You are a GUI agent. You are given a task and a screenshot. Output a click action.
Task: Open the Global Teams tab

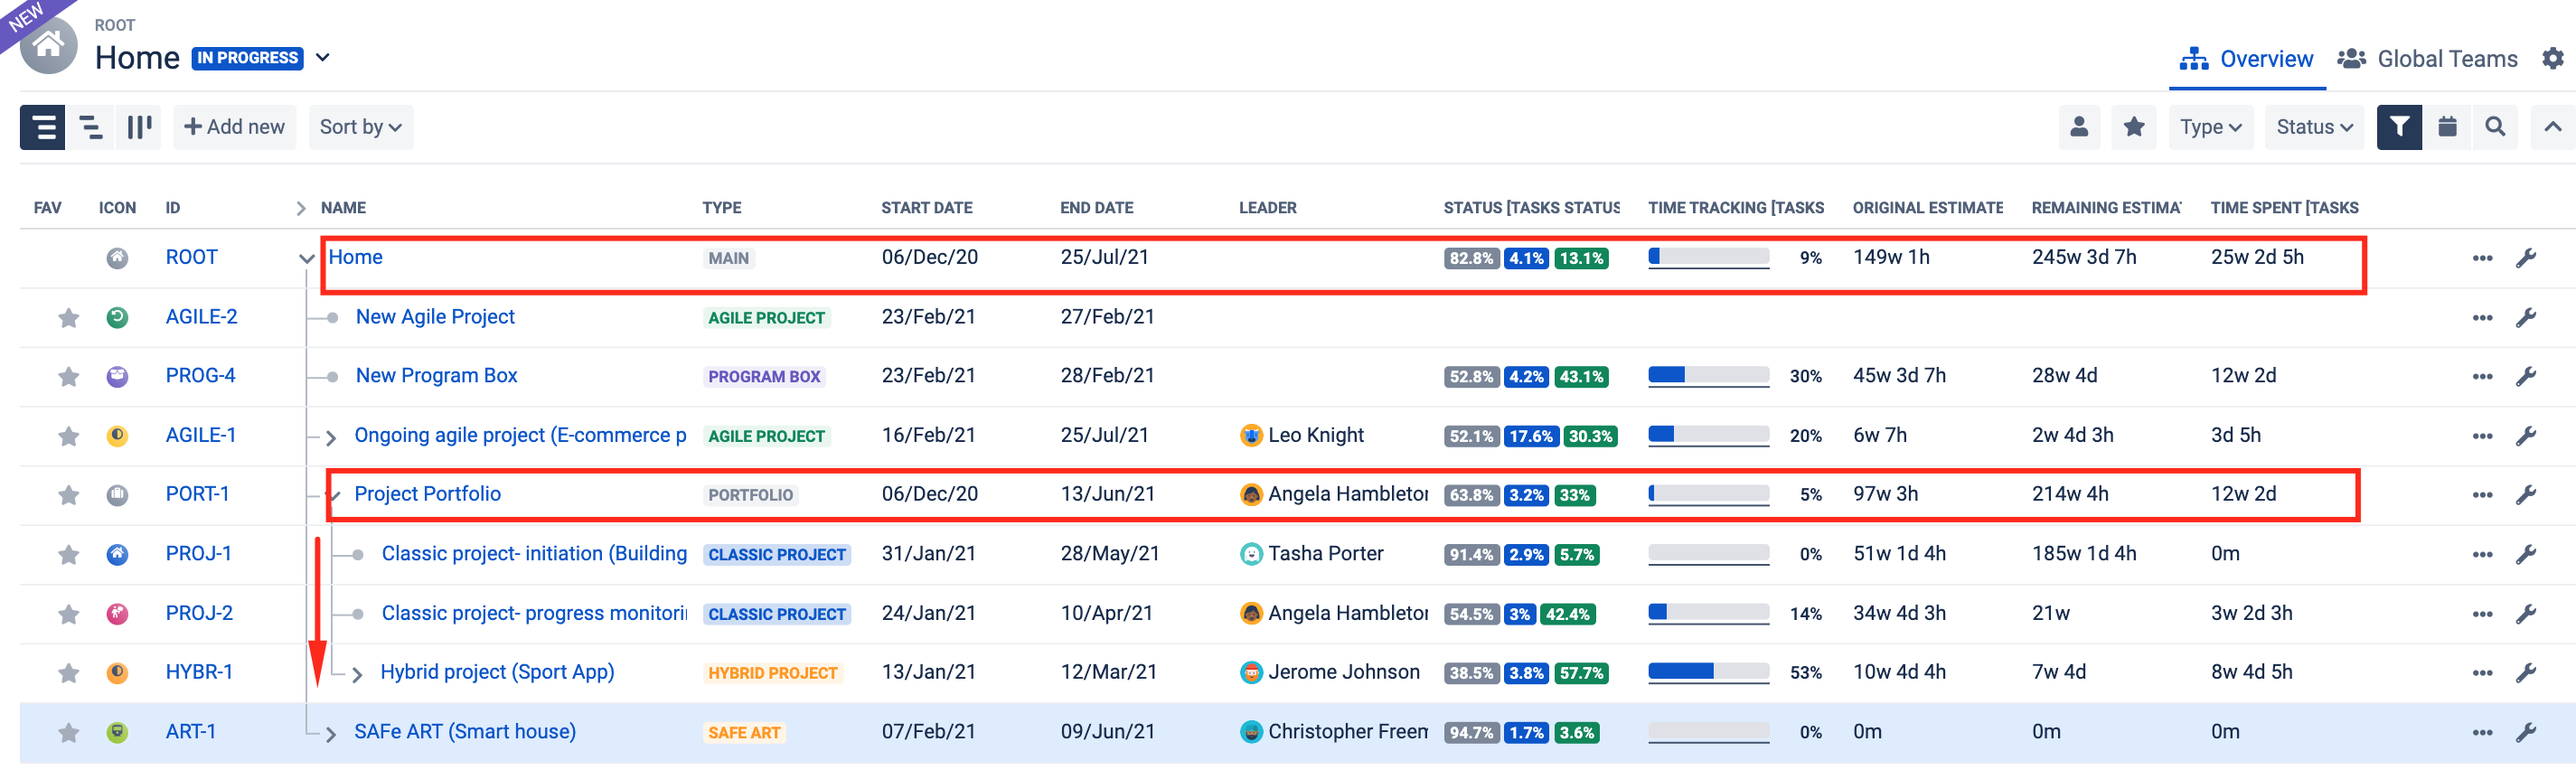click(x=2427, y=59)
